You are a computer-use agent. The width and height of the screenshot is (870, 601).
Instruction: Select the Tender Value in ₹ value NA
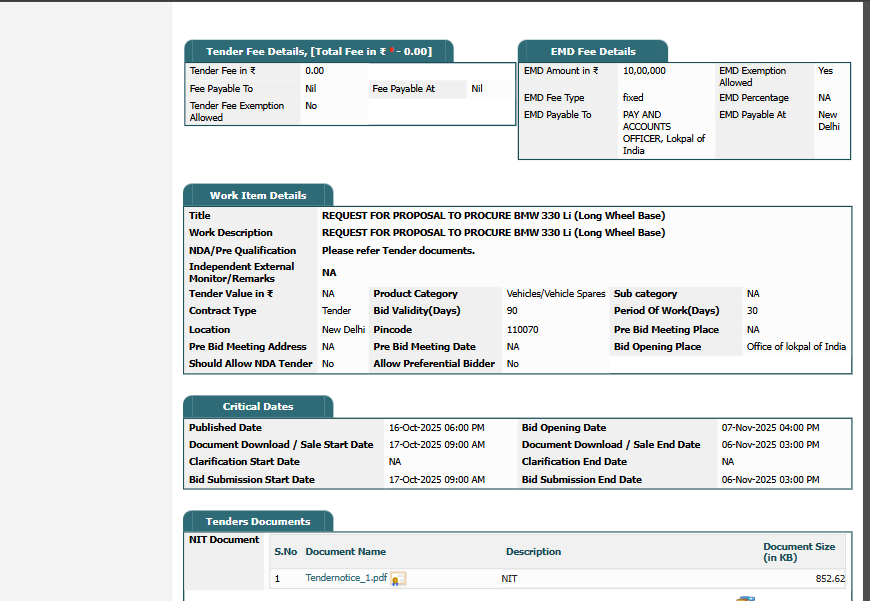coord(328,294)
